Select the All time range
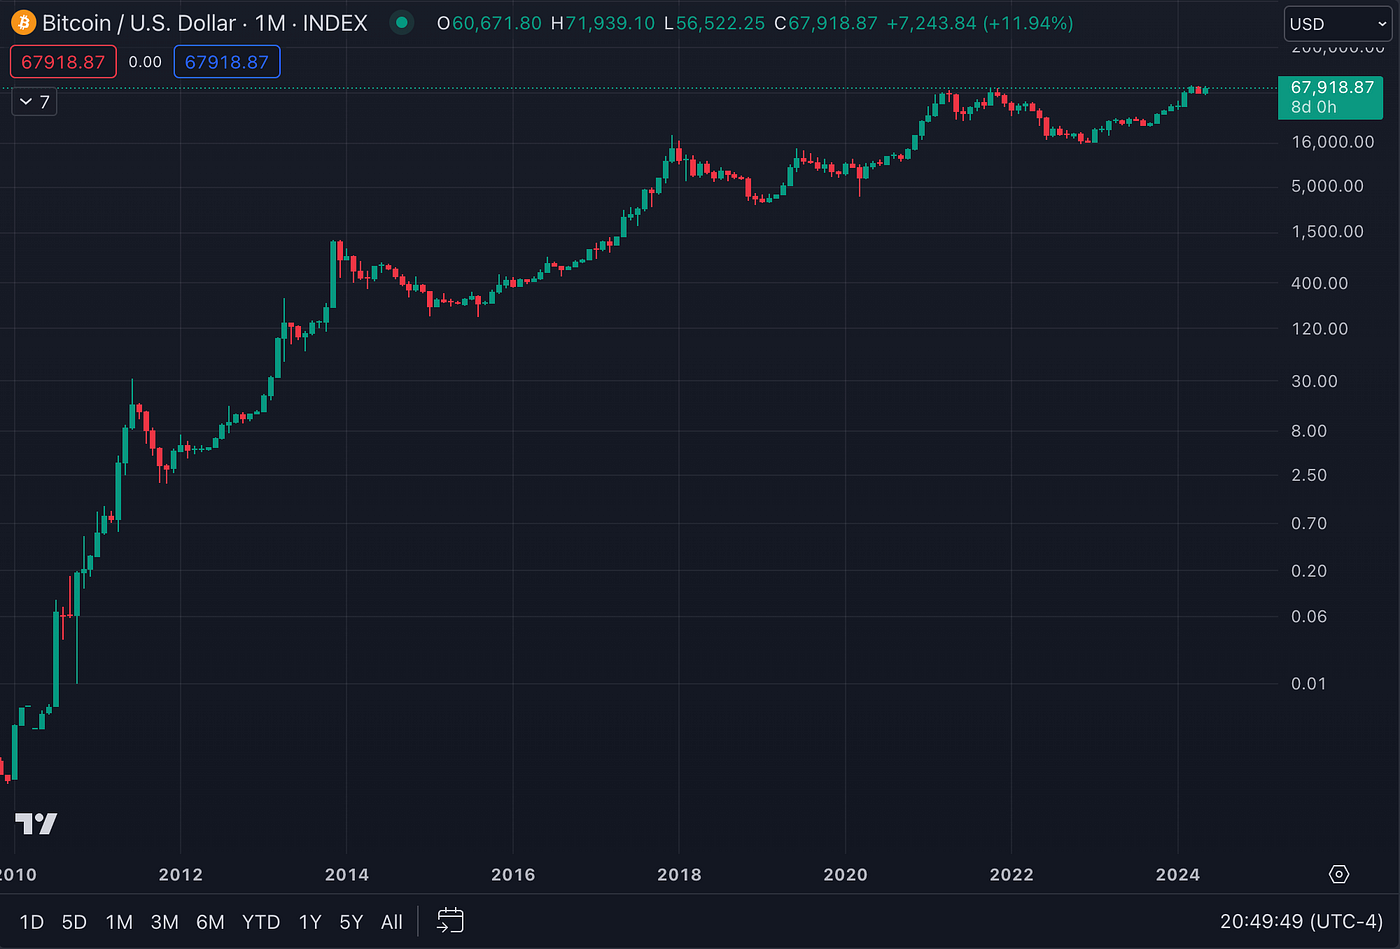The width and height of the screenshot is (1400, 949). pyautogui.click(x=391, y=921)
